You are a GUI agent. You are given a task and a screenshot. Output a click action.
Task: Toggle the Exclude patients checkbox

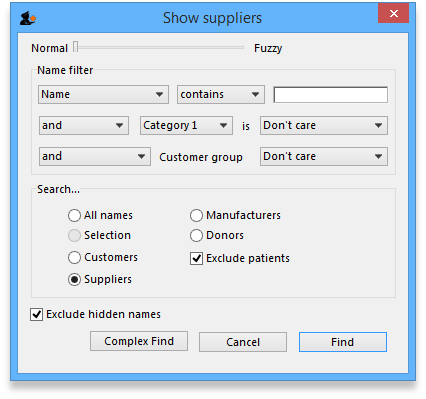196,258
